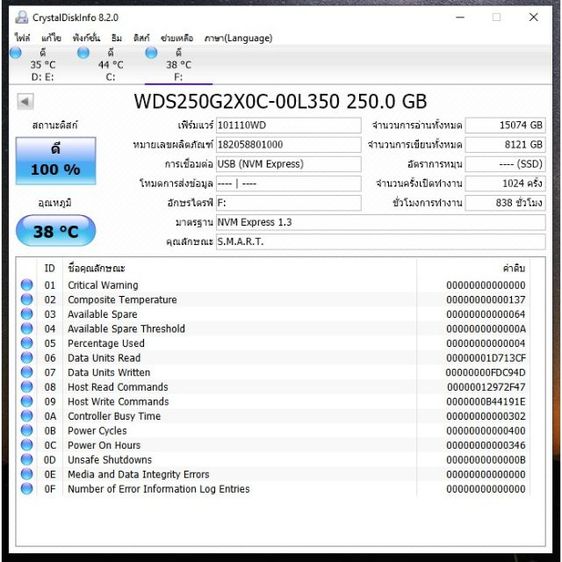Viewport: 562px width, 562px height.
Task: Click the health status ดี 100 % button
Action: click(x=56, y=161)
